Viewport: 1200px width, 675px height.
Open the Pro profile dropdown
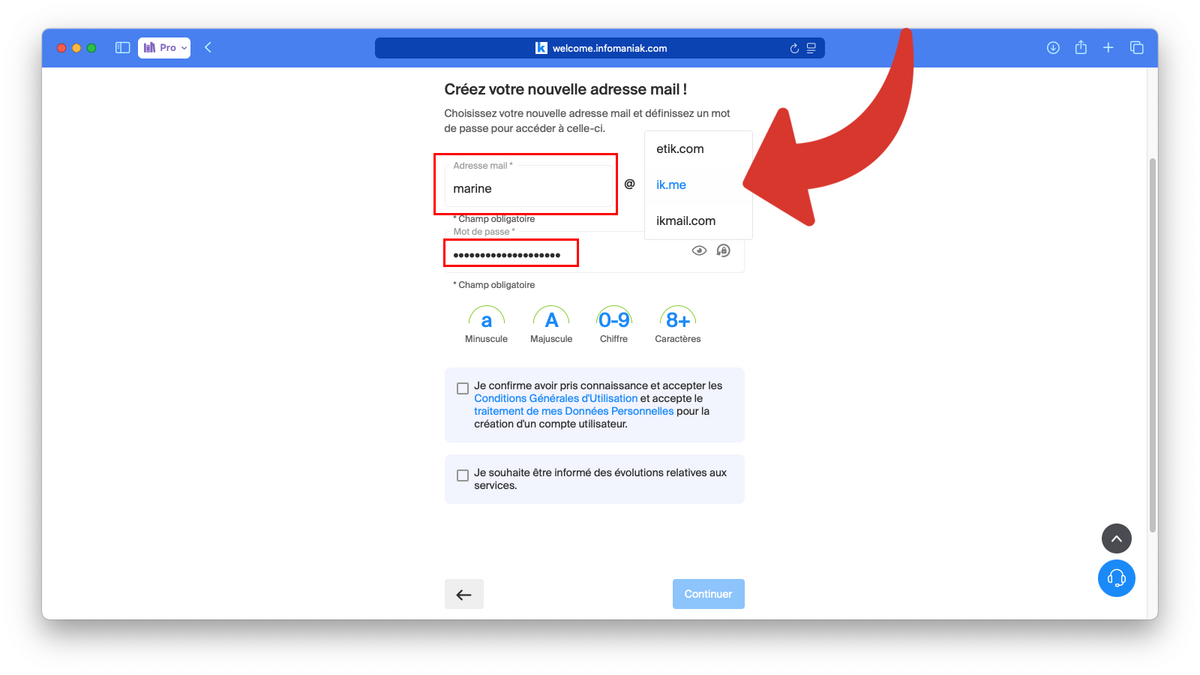[x=164, y=47]
